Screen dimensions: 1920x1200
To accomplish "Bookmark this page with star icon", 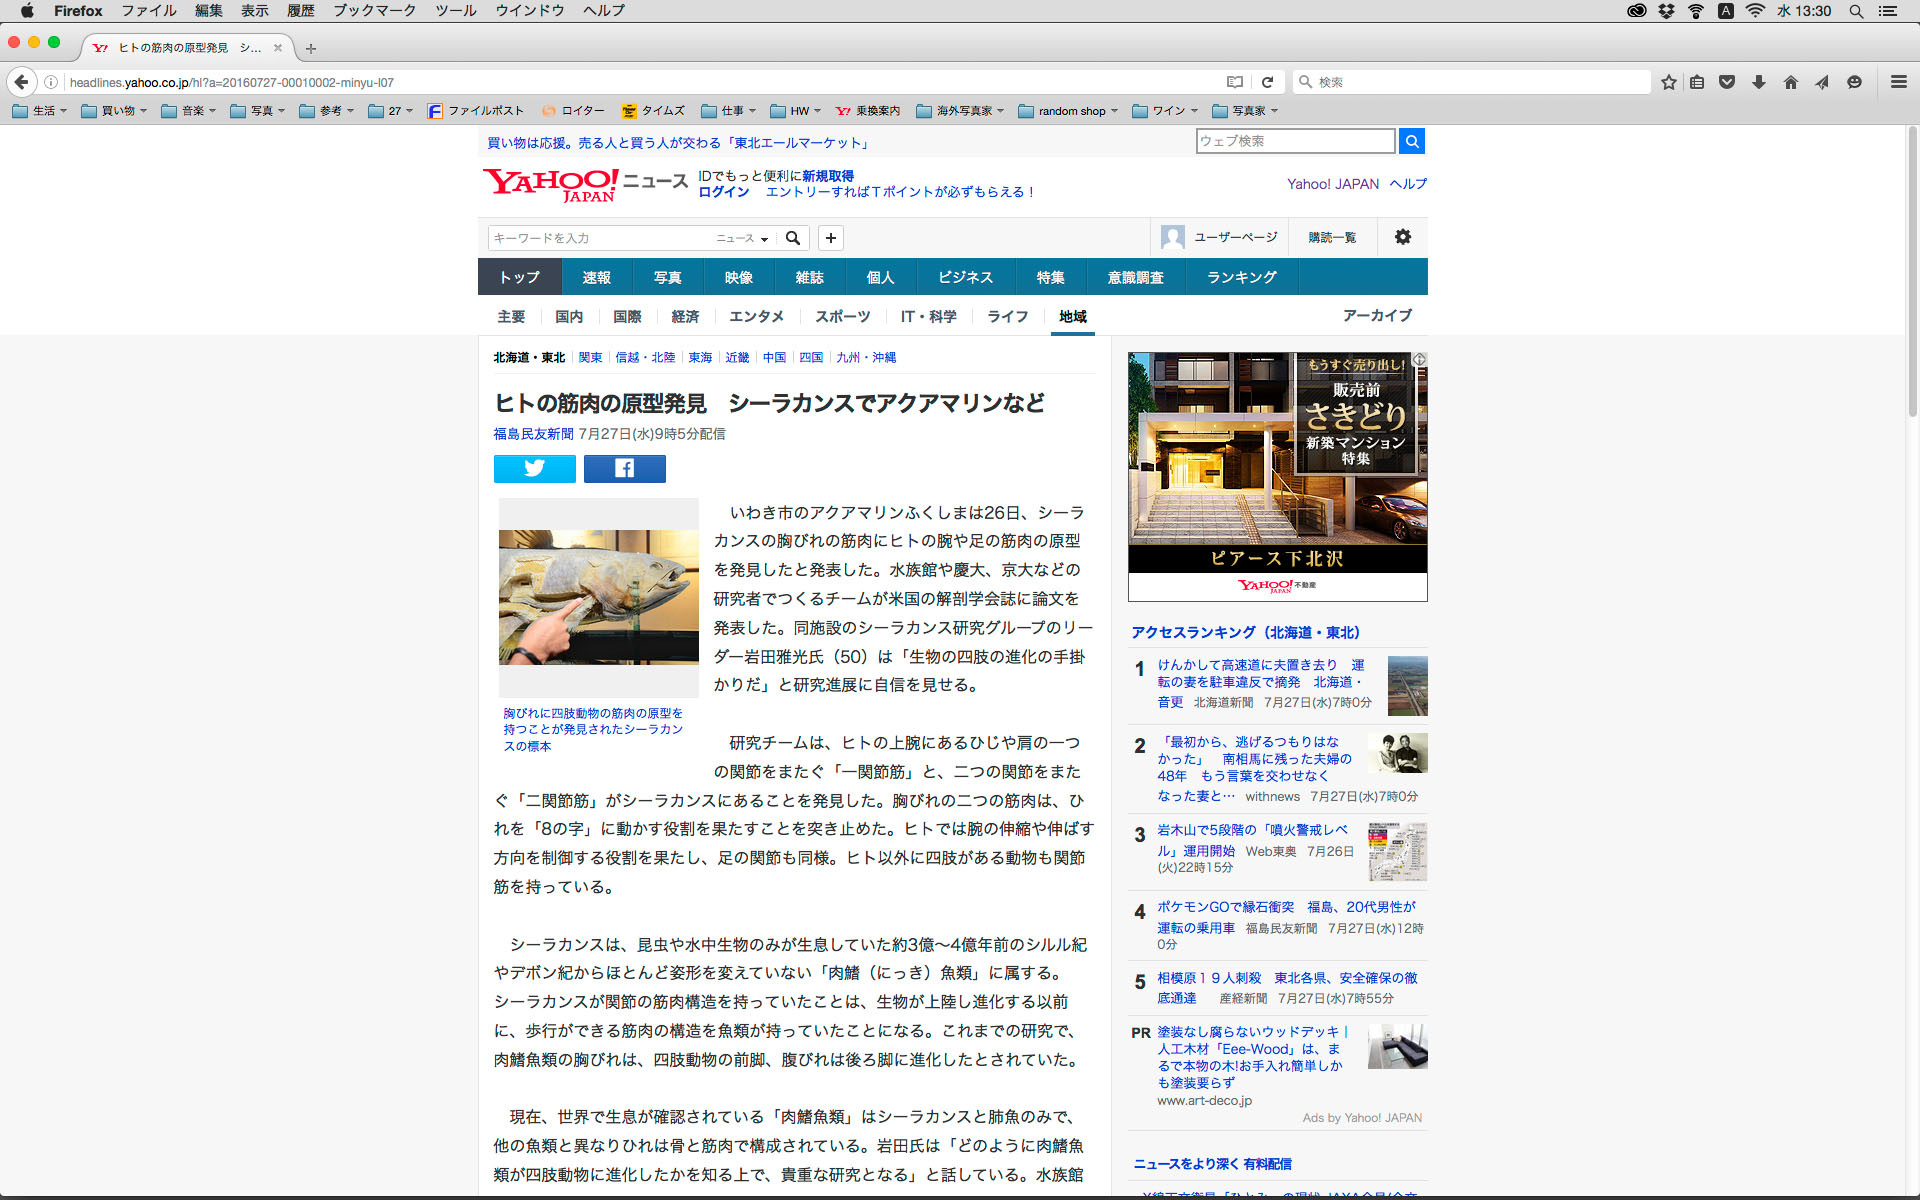I will coord(1668,82).
